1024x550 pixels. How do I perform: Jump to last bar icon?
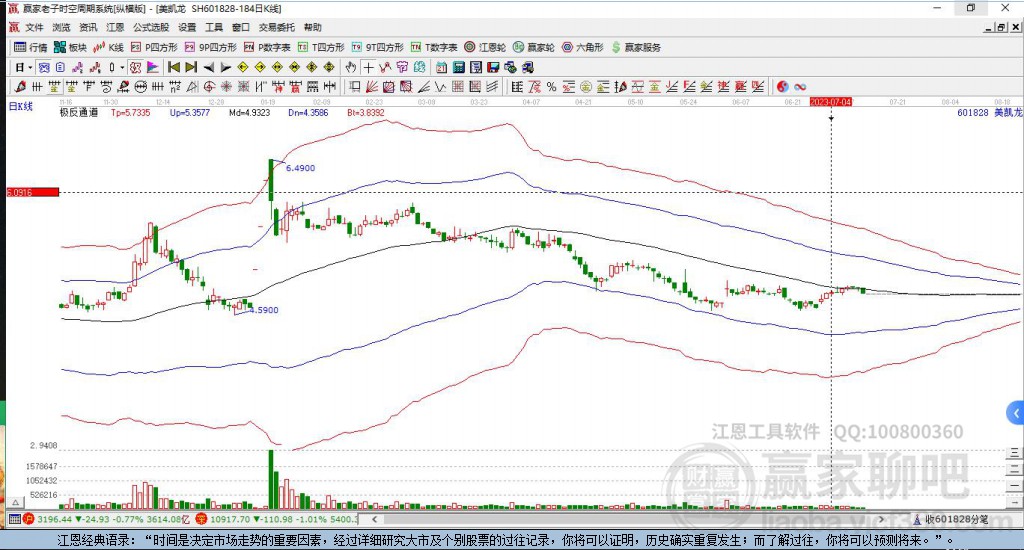191,67
